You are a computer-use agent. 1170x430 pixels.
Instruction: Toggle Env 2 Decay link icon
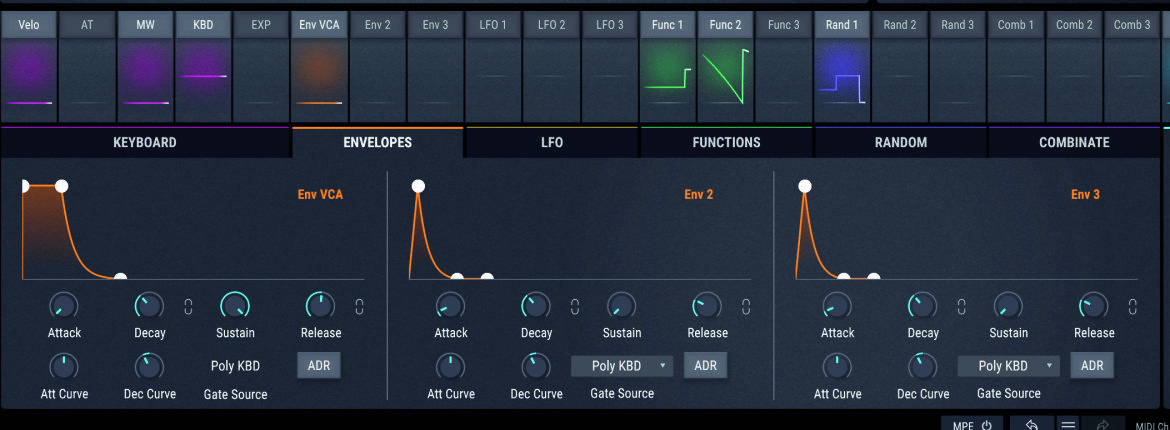(575, 306)
